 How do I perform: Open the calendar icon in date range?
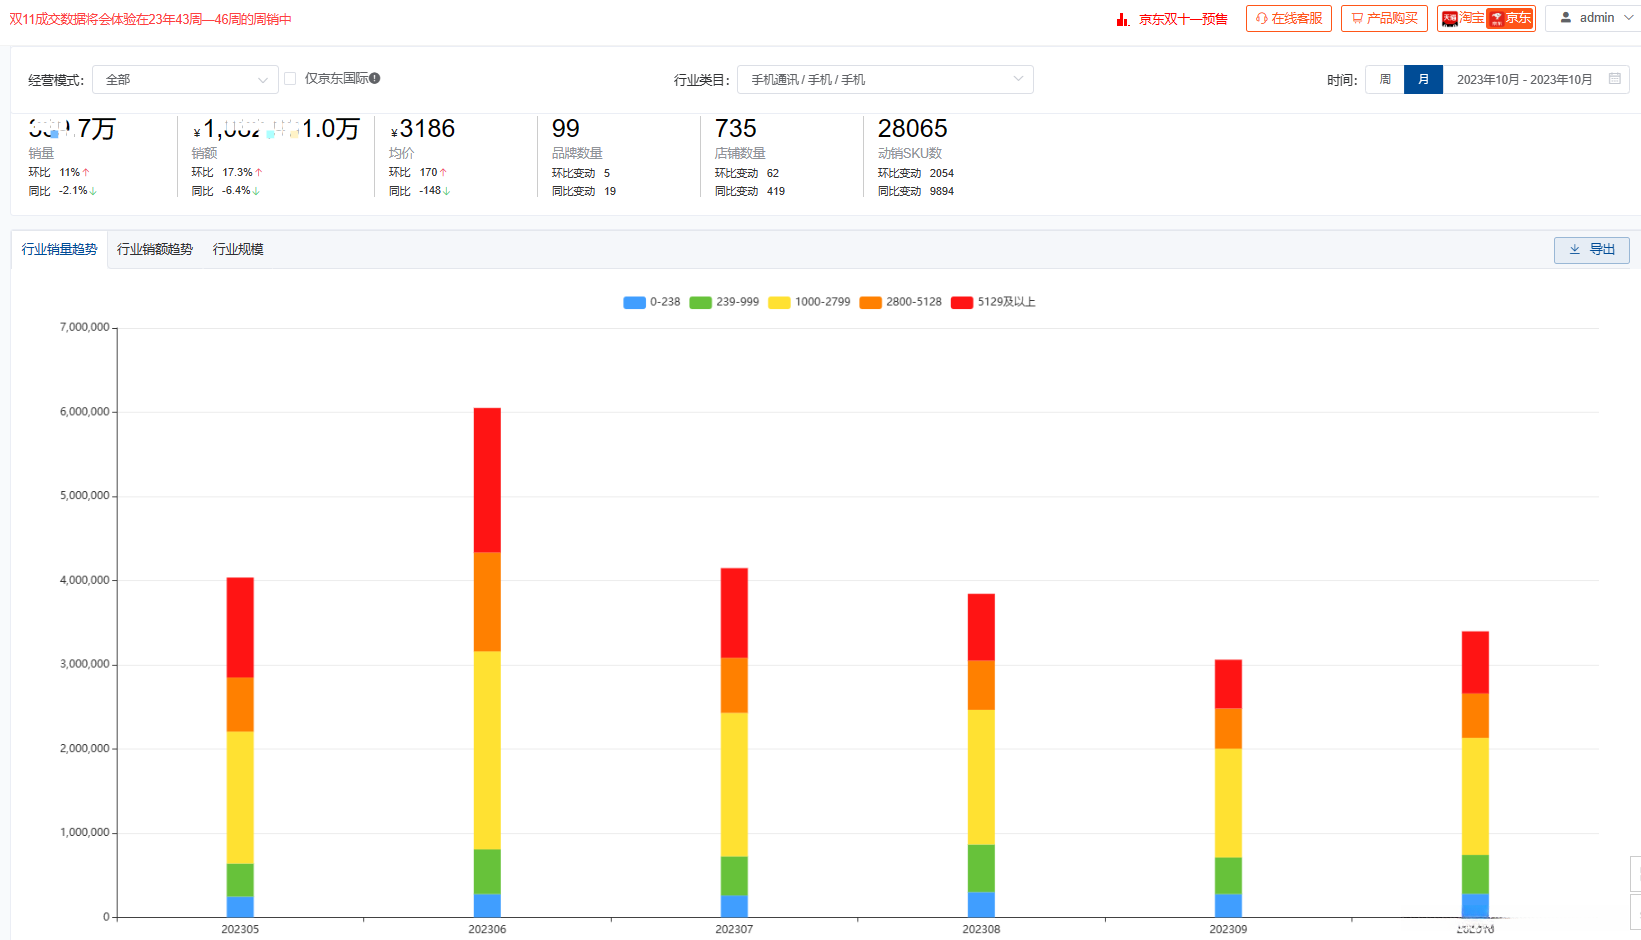pos(1615,78)
